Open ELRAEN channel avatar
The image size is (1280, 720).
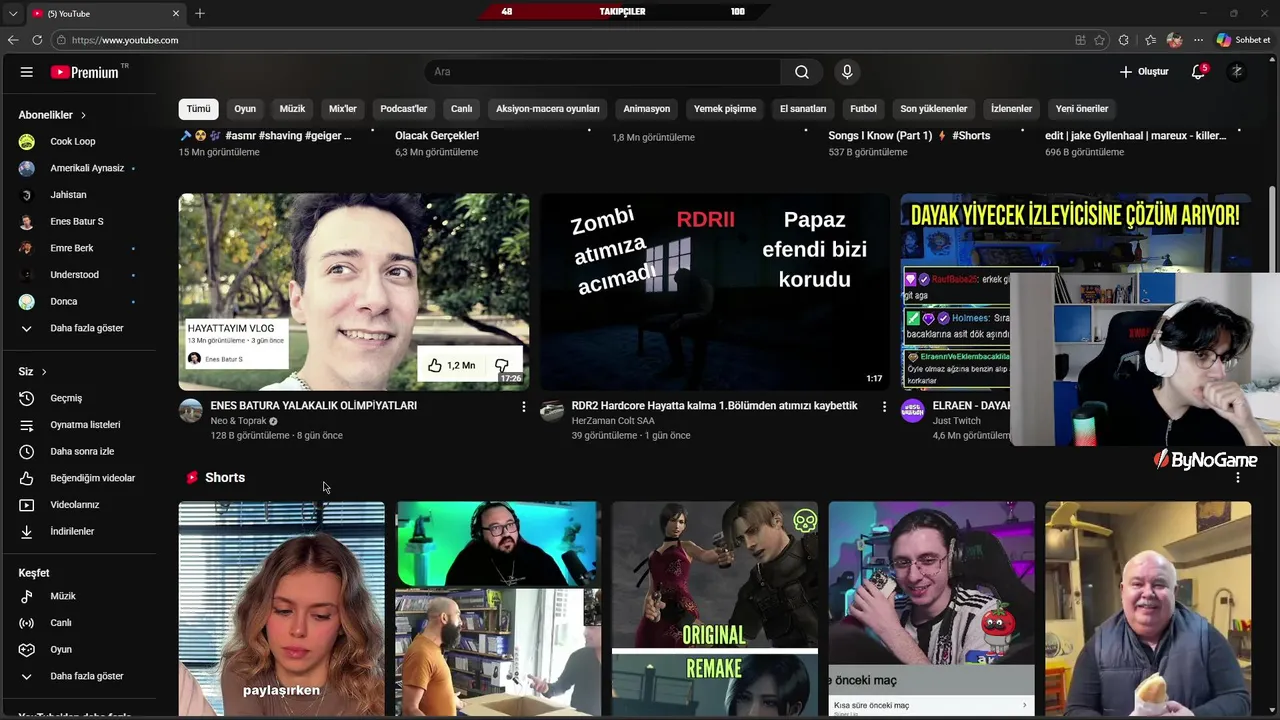pyautogui.click(x=913, y=410)
